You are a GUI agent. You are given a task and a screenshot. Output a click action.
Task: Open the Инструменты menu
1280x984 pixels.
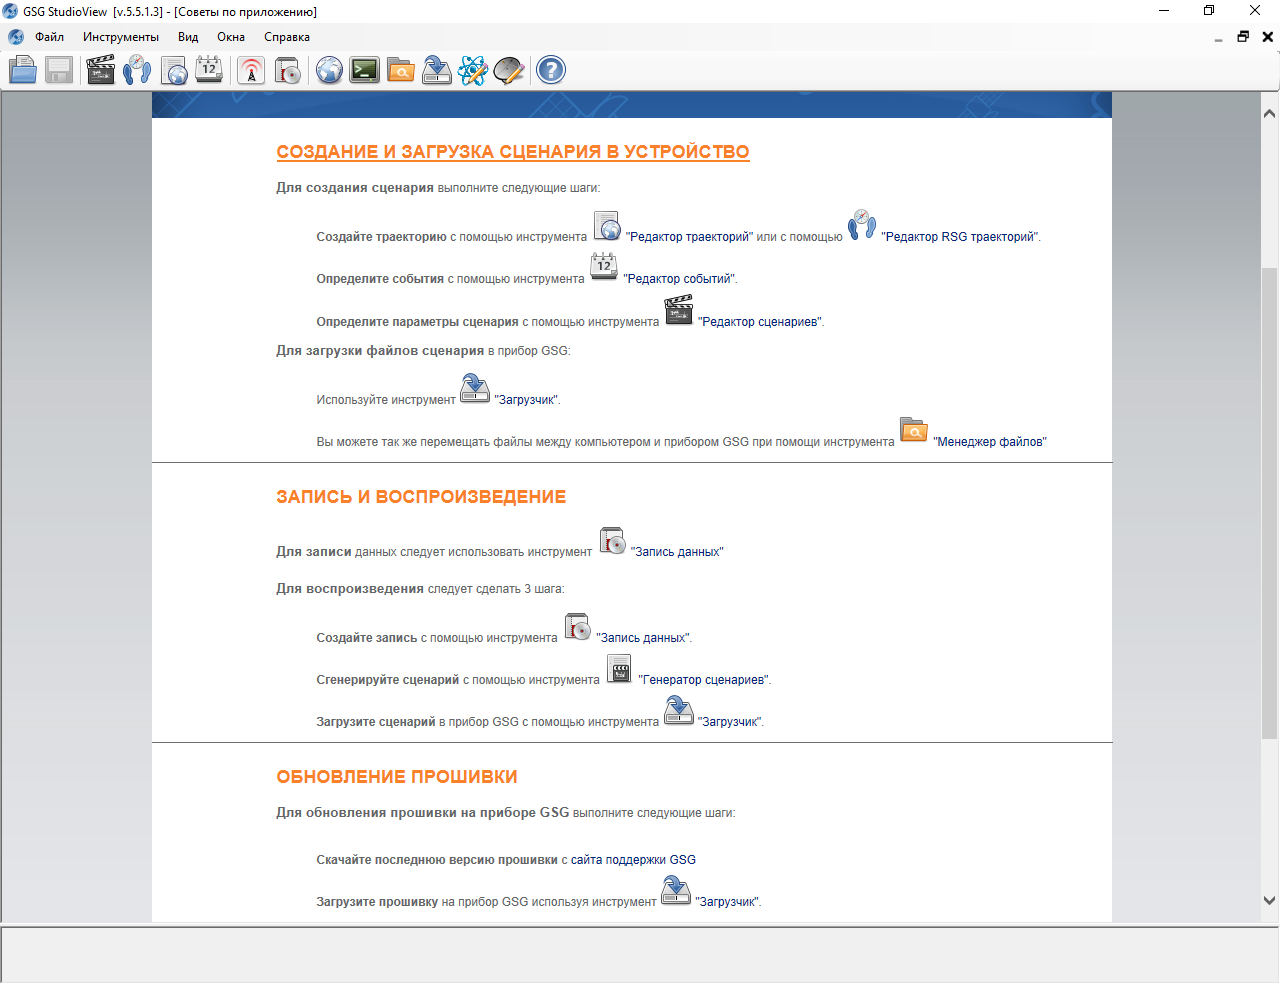(x=120, y=37)
